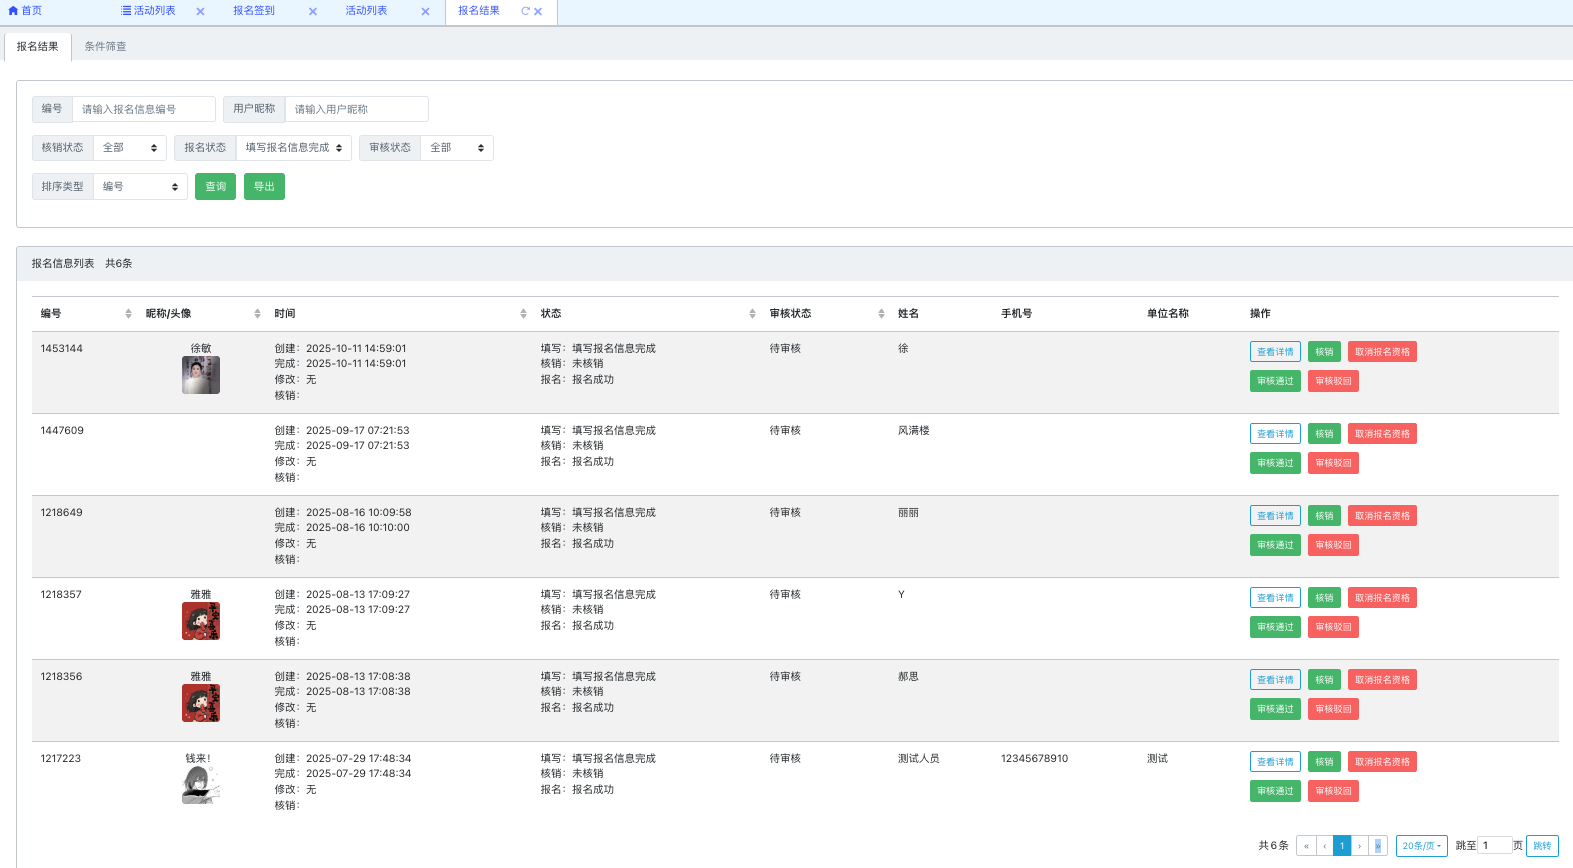Click the 导出 export button
This screenshot has width=1573, height=868.
point(264,187)
